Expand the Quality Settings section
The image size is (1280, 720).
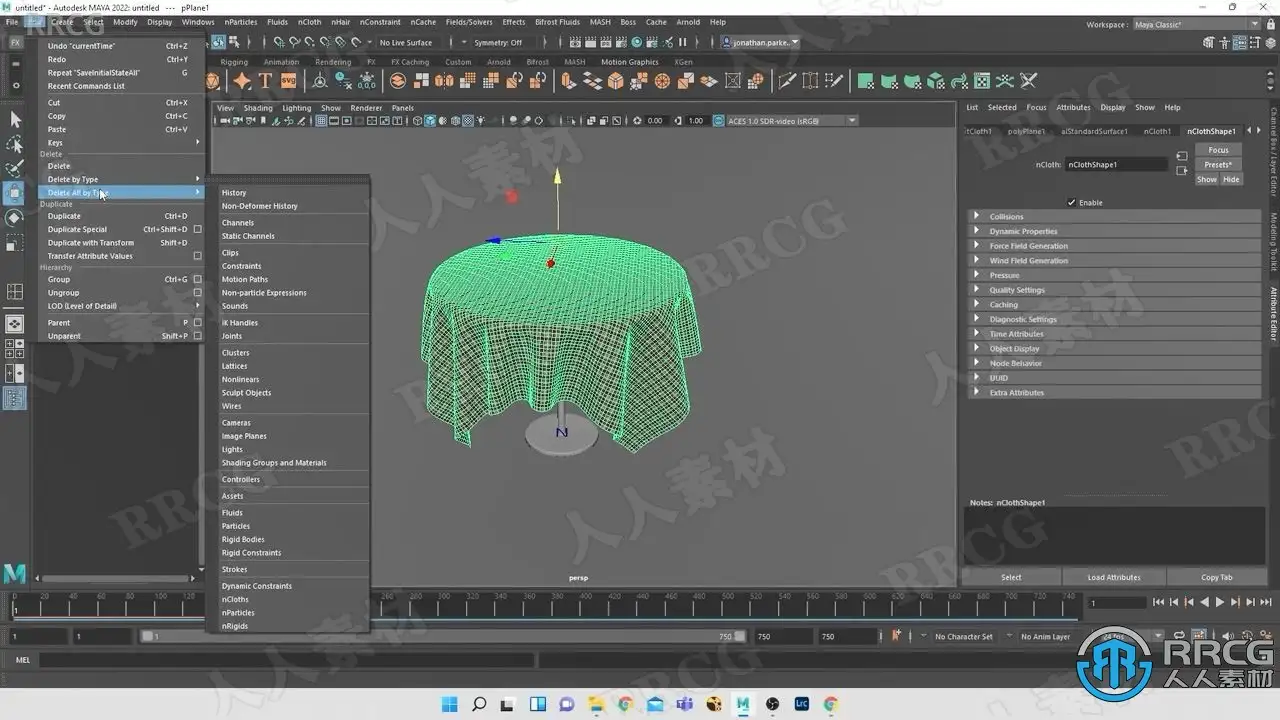1115,290
